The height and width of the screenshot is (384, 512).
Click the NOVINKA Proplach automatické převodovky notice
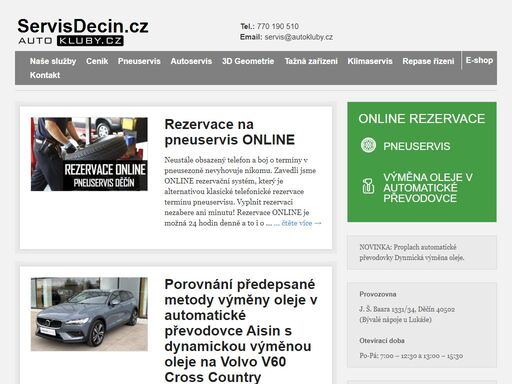pos(412,252)
